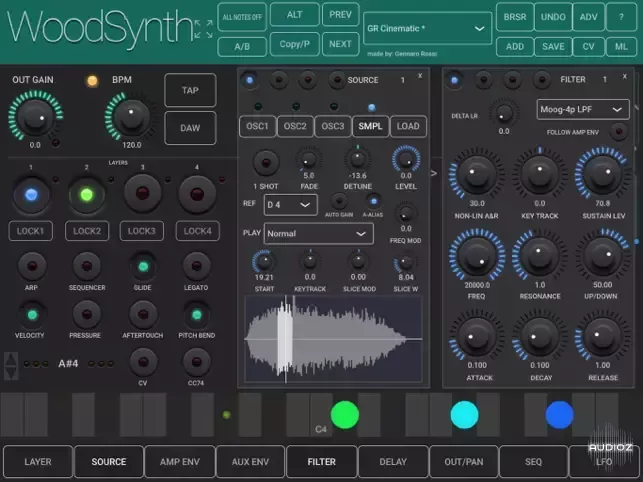This screenshot has height=482, width=643.
Task: Click the A/B compare button
Action: [x=242, y=47]
